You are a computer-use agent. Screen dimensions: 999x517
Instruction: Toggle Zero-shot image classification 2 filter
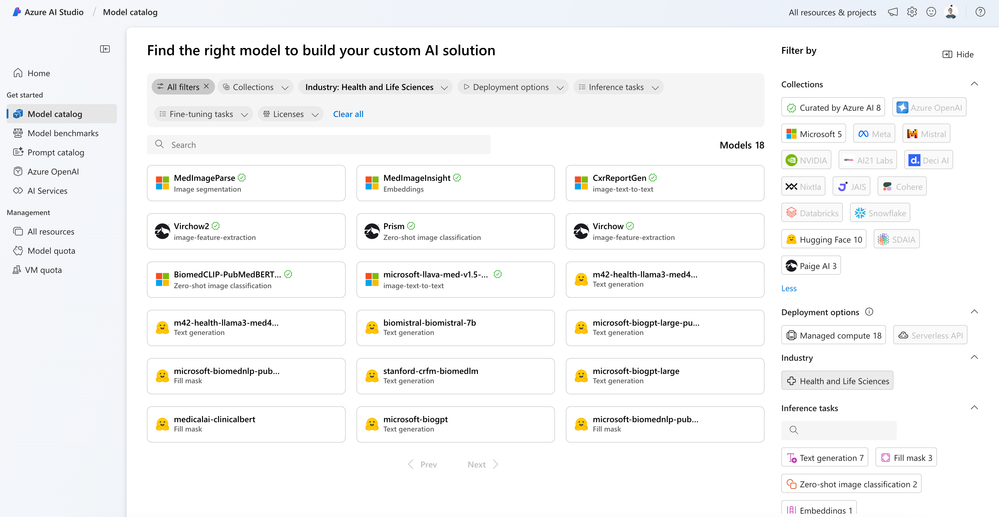tap(852, 484)
